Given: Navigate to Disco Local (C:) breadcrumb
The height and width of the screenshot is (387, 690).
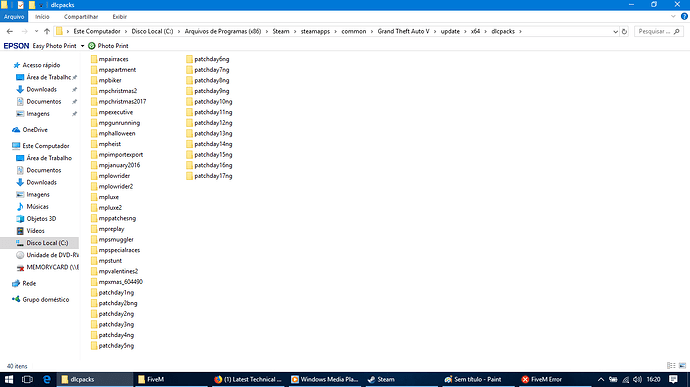Looking at the screenshot, I should 152,31.
